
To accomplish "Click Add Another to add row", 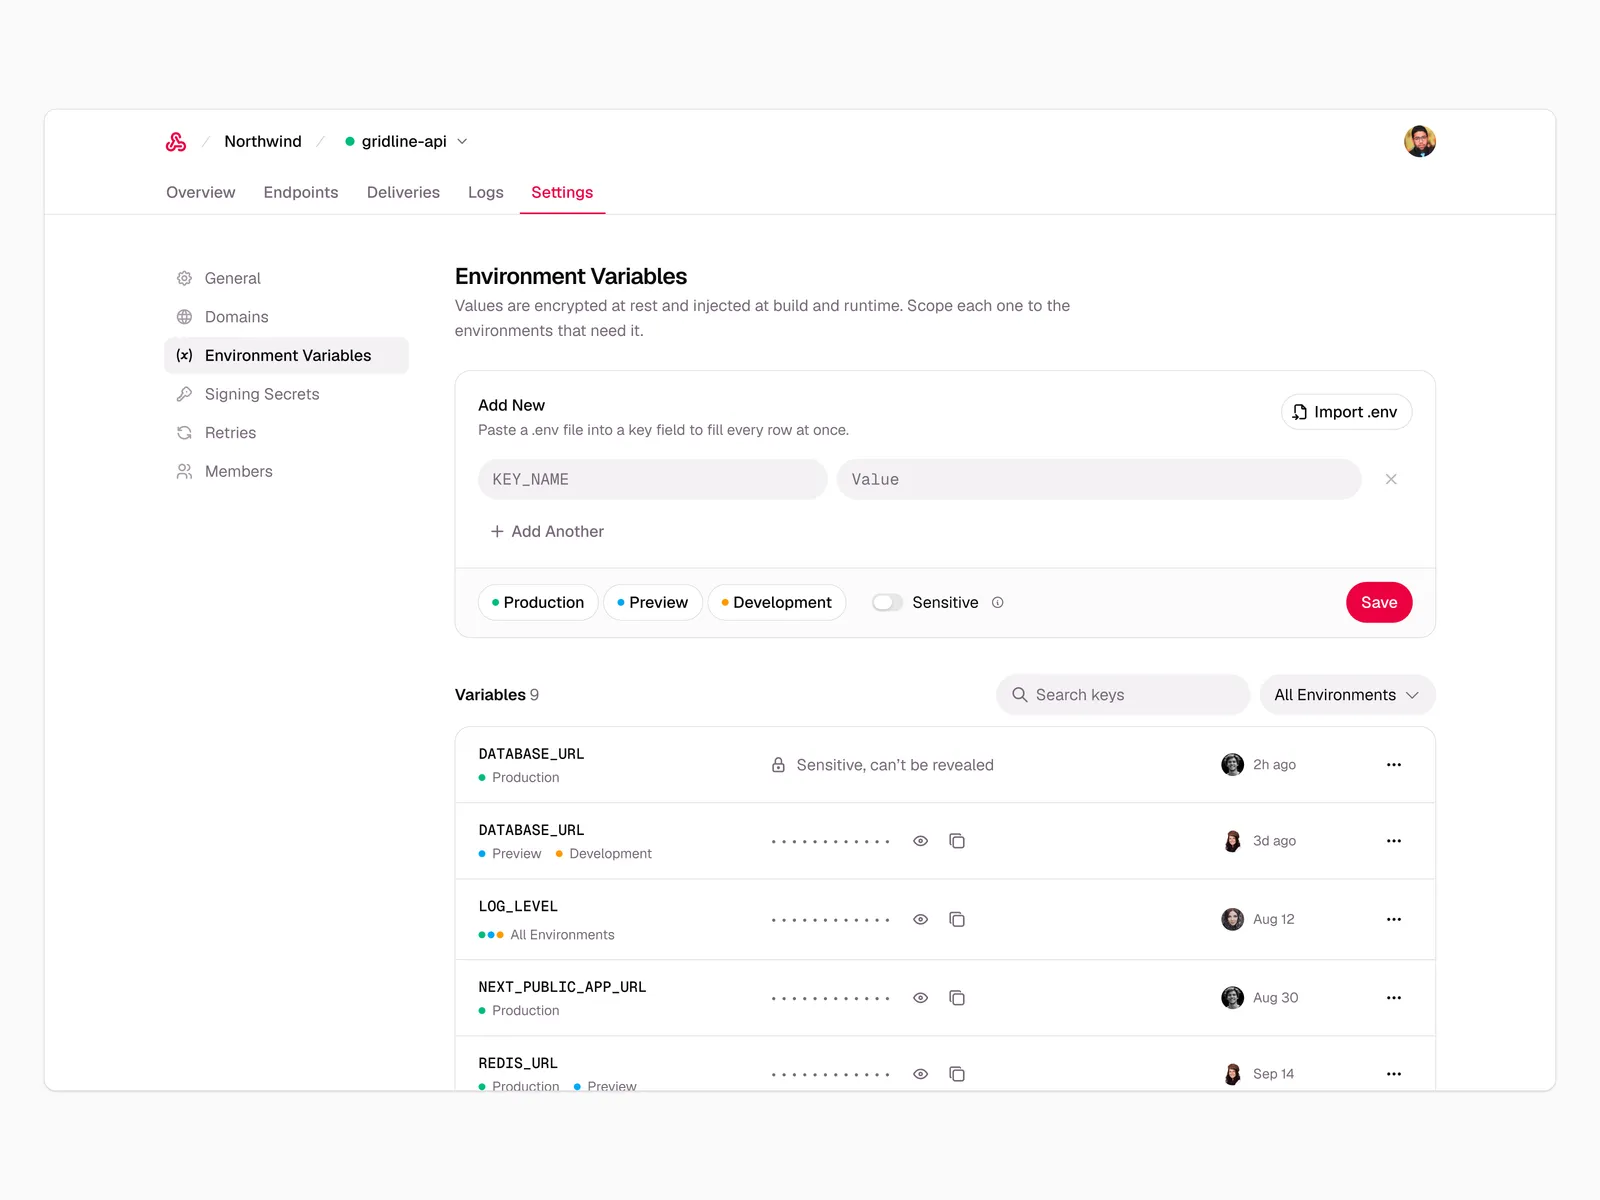I will tap(547, 532).
